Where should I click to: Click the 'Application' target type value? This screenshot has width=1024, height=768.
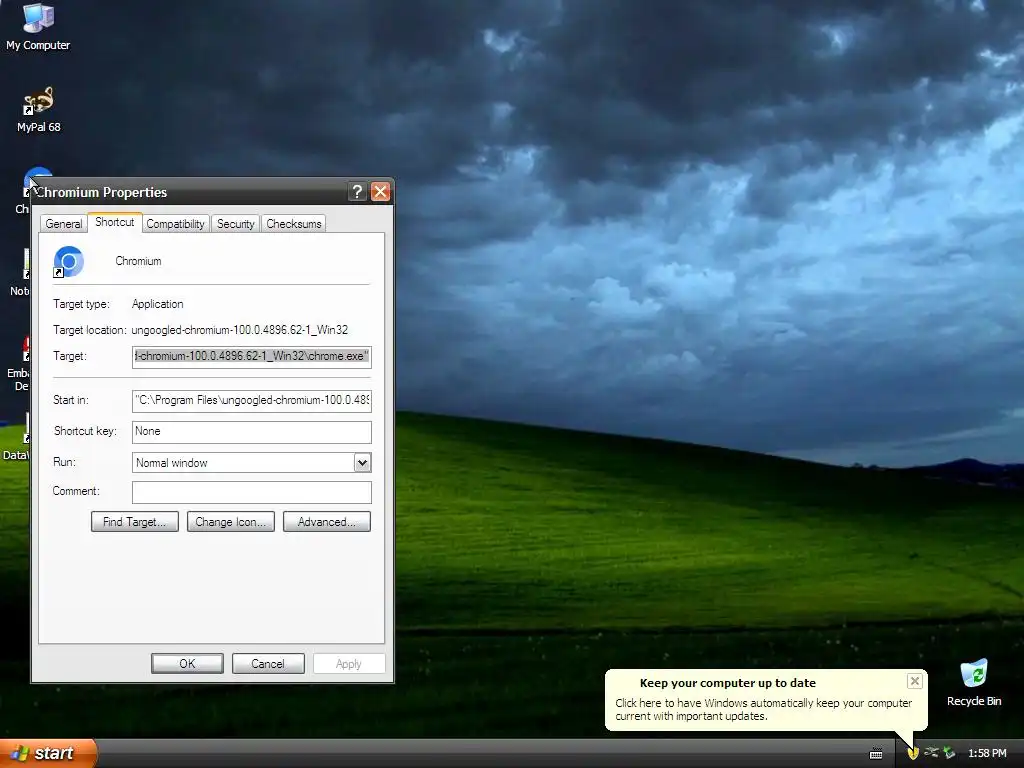click(157, 304)
